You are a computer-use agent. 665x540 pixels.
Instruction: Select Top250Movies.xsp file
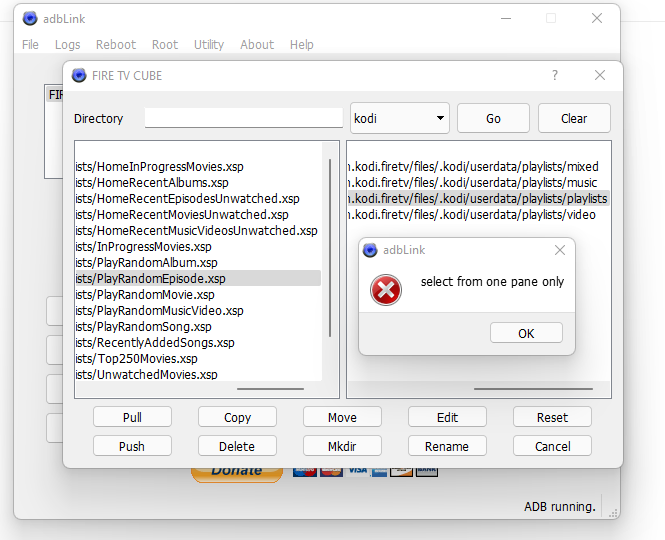(x=198, y=359)
